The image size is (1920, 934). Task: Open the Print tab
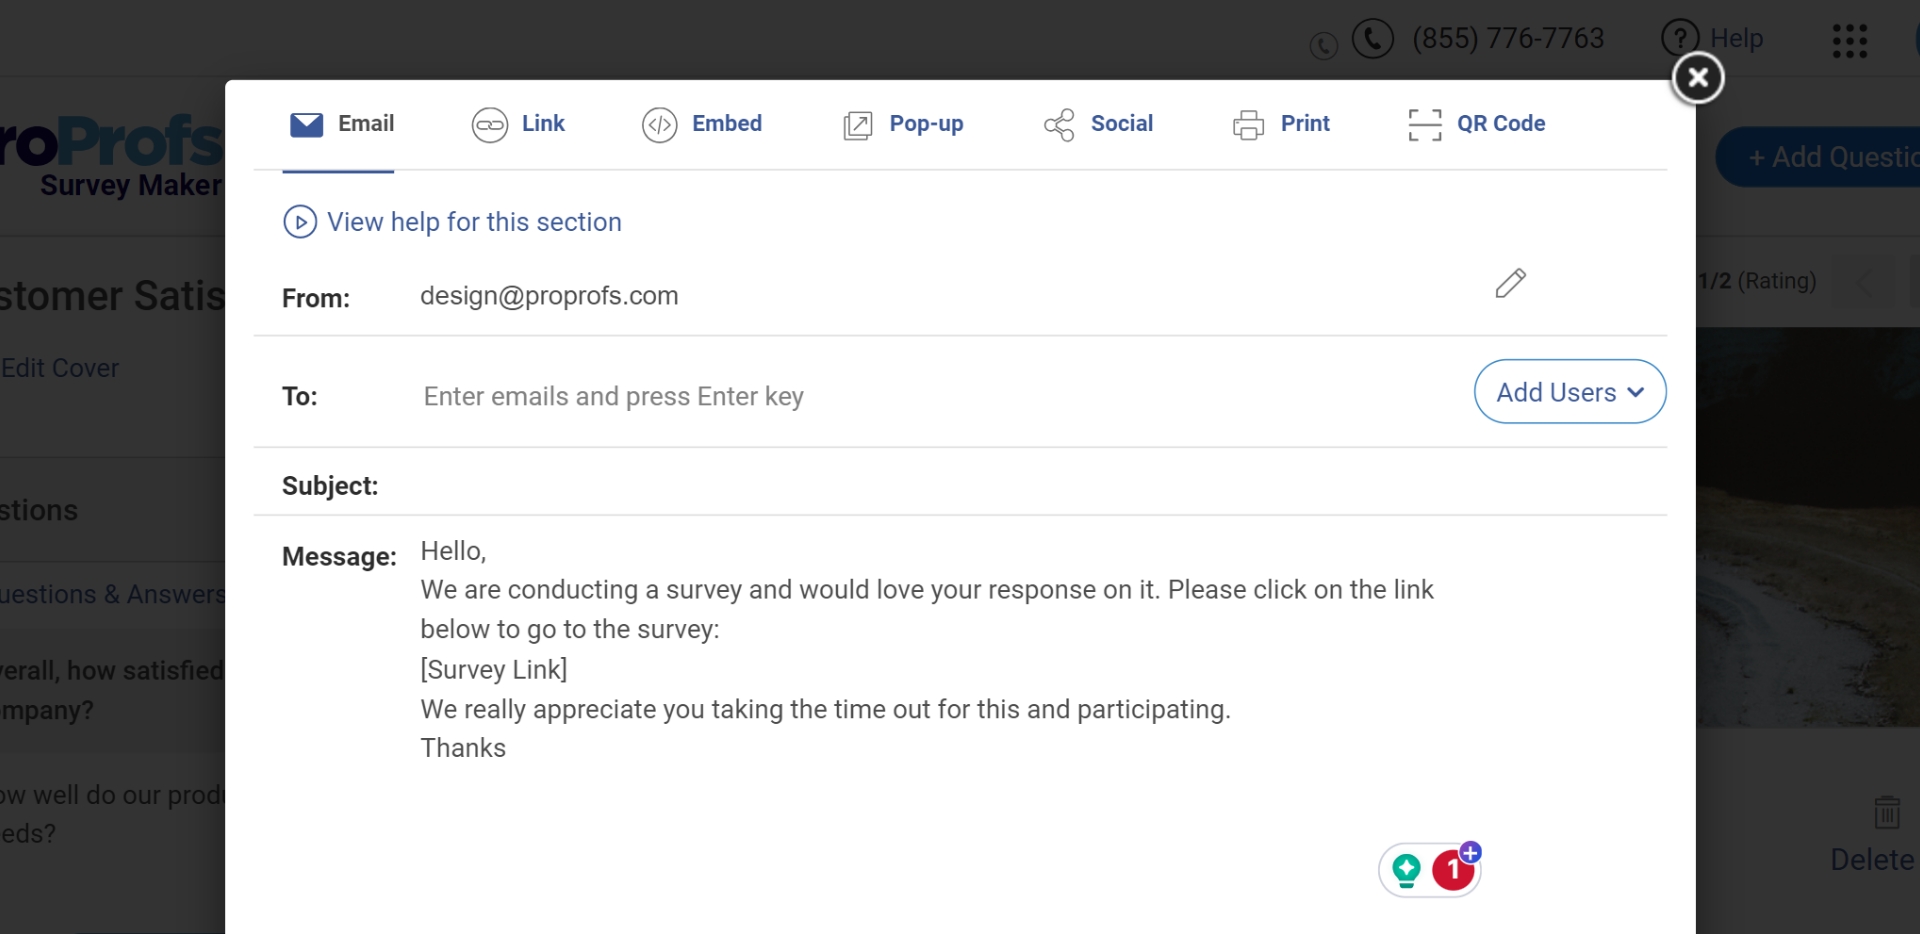[x=1281, y=125]
